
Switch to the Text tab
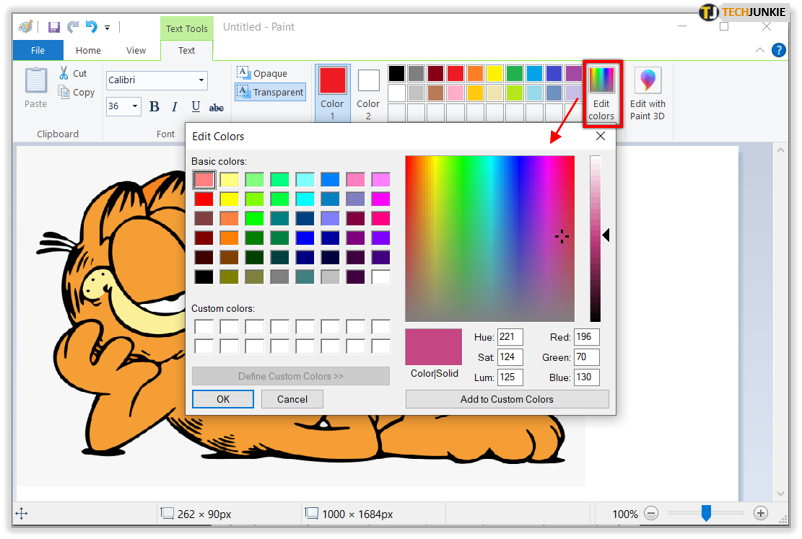pos(186,50)
